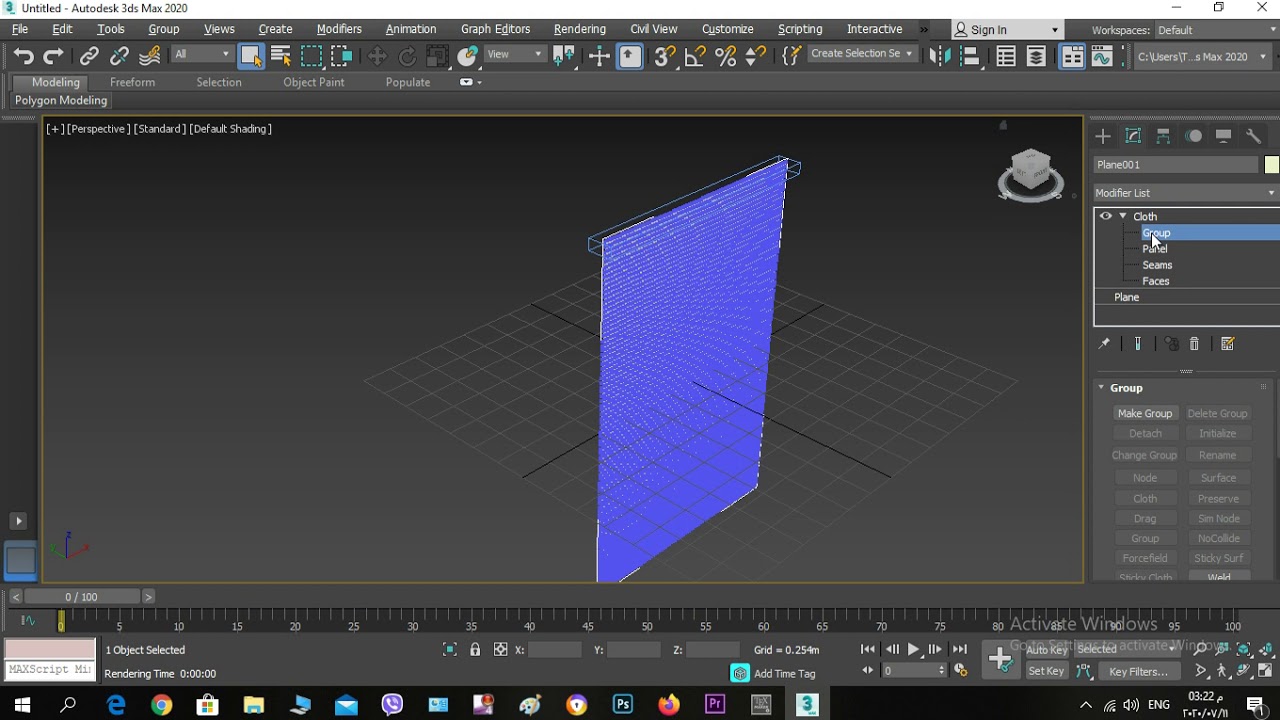Toggle the Auto Key button

pos(1047,650)
